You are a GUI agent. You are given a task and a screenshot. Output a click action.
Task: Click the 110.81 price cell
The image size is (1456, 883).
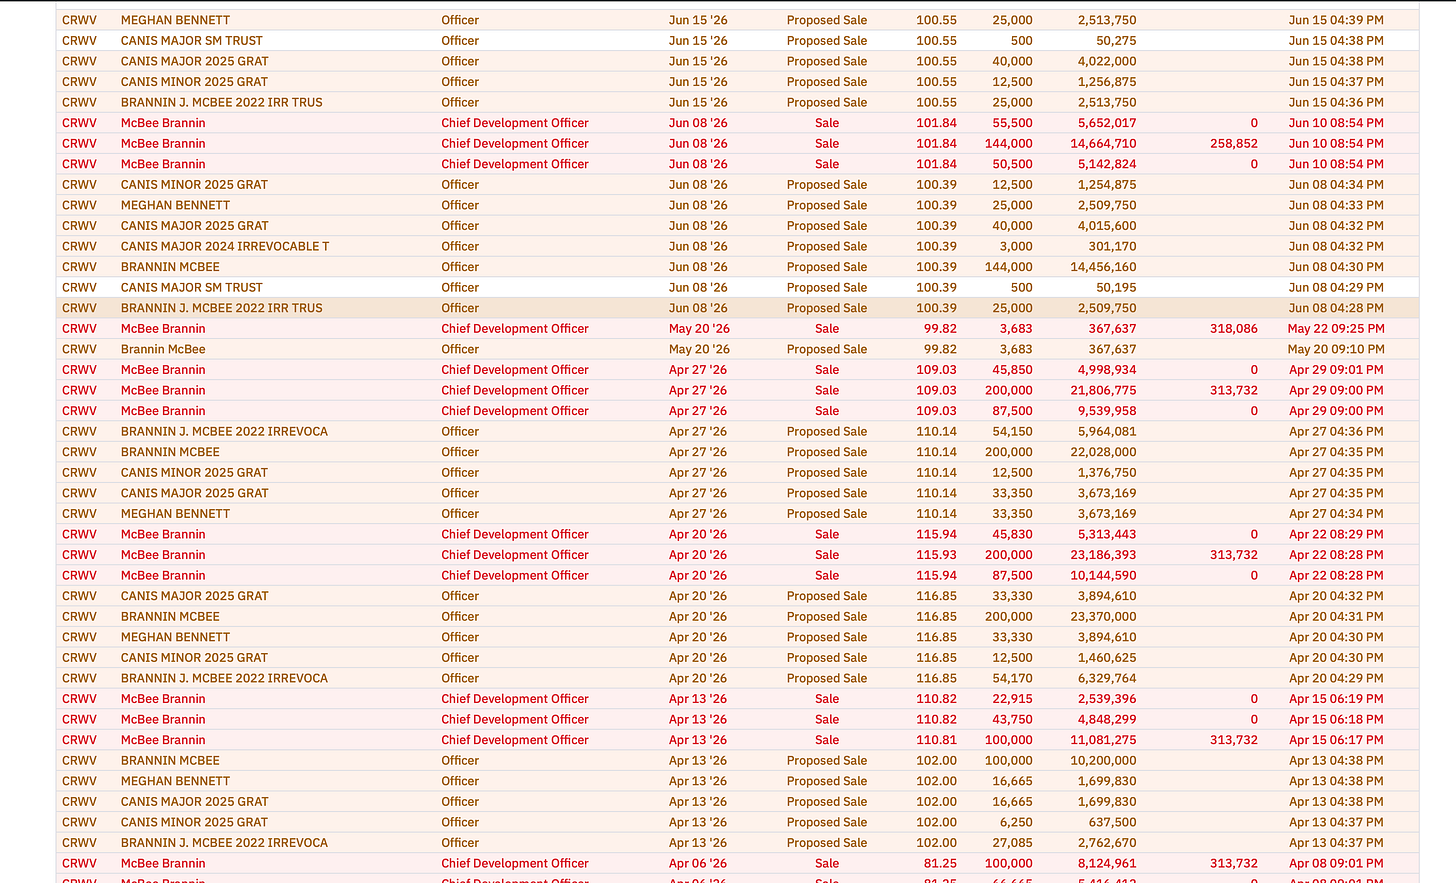click(936, 740)
